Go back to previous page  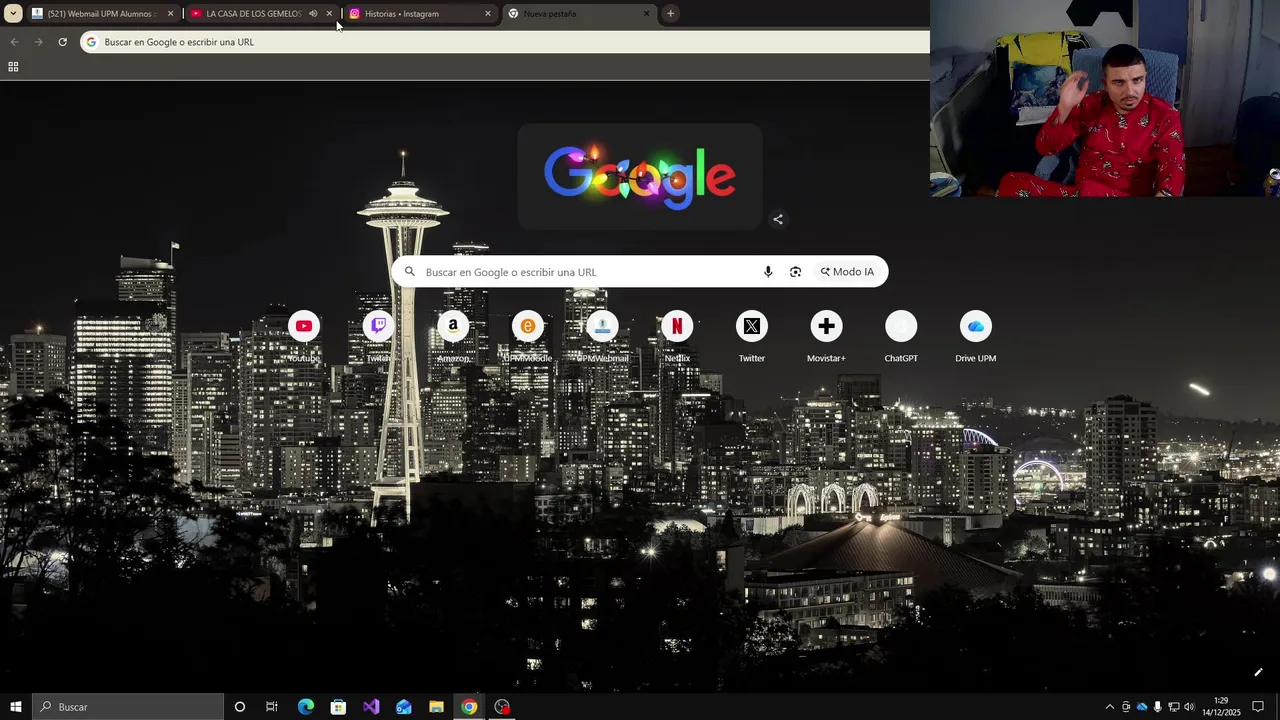pyautogui.click(x=14, y=42)
